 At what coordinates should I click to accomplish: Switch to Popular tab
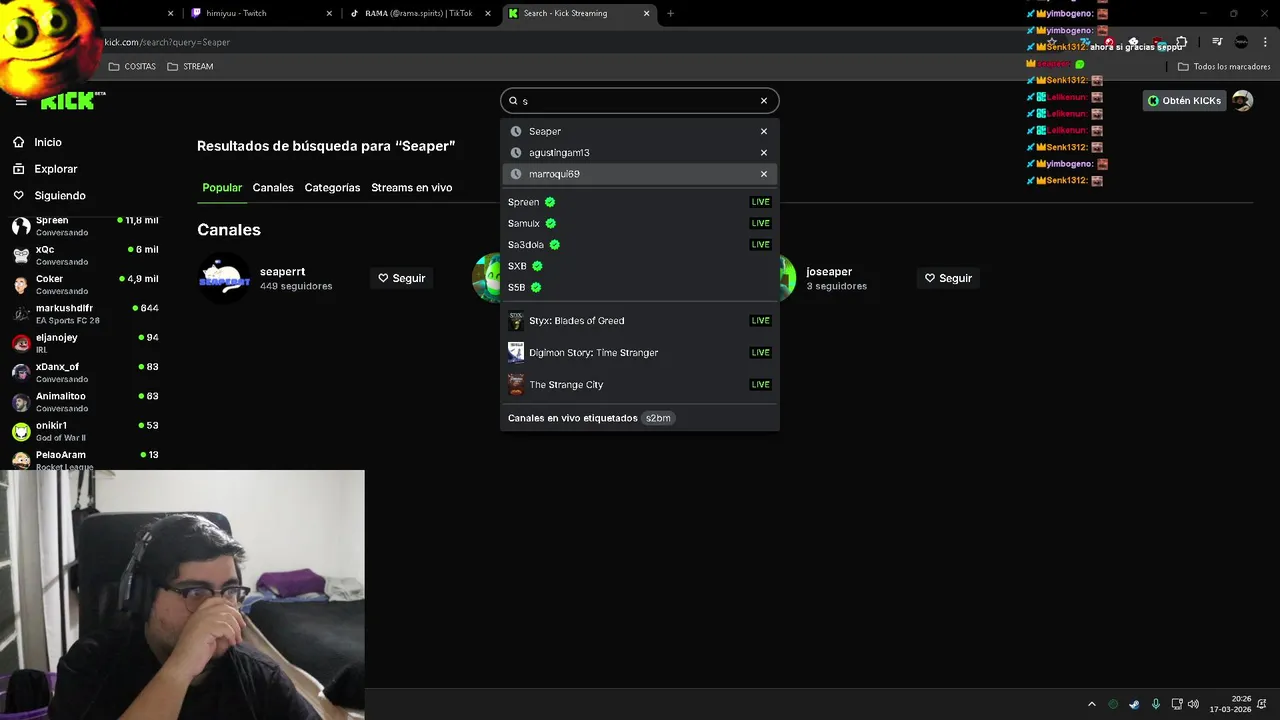pyautogui.click(x=222, y=188)
